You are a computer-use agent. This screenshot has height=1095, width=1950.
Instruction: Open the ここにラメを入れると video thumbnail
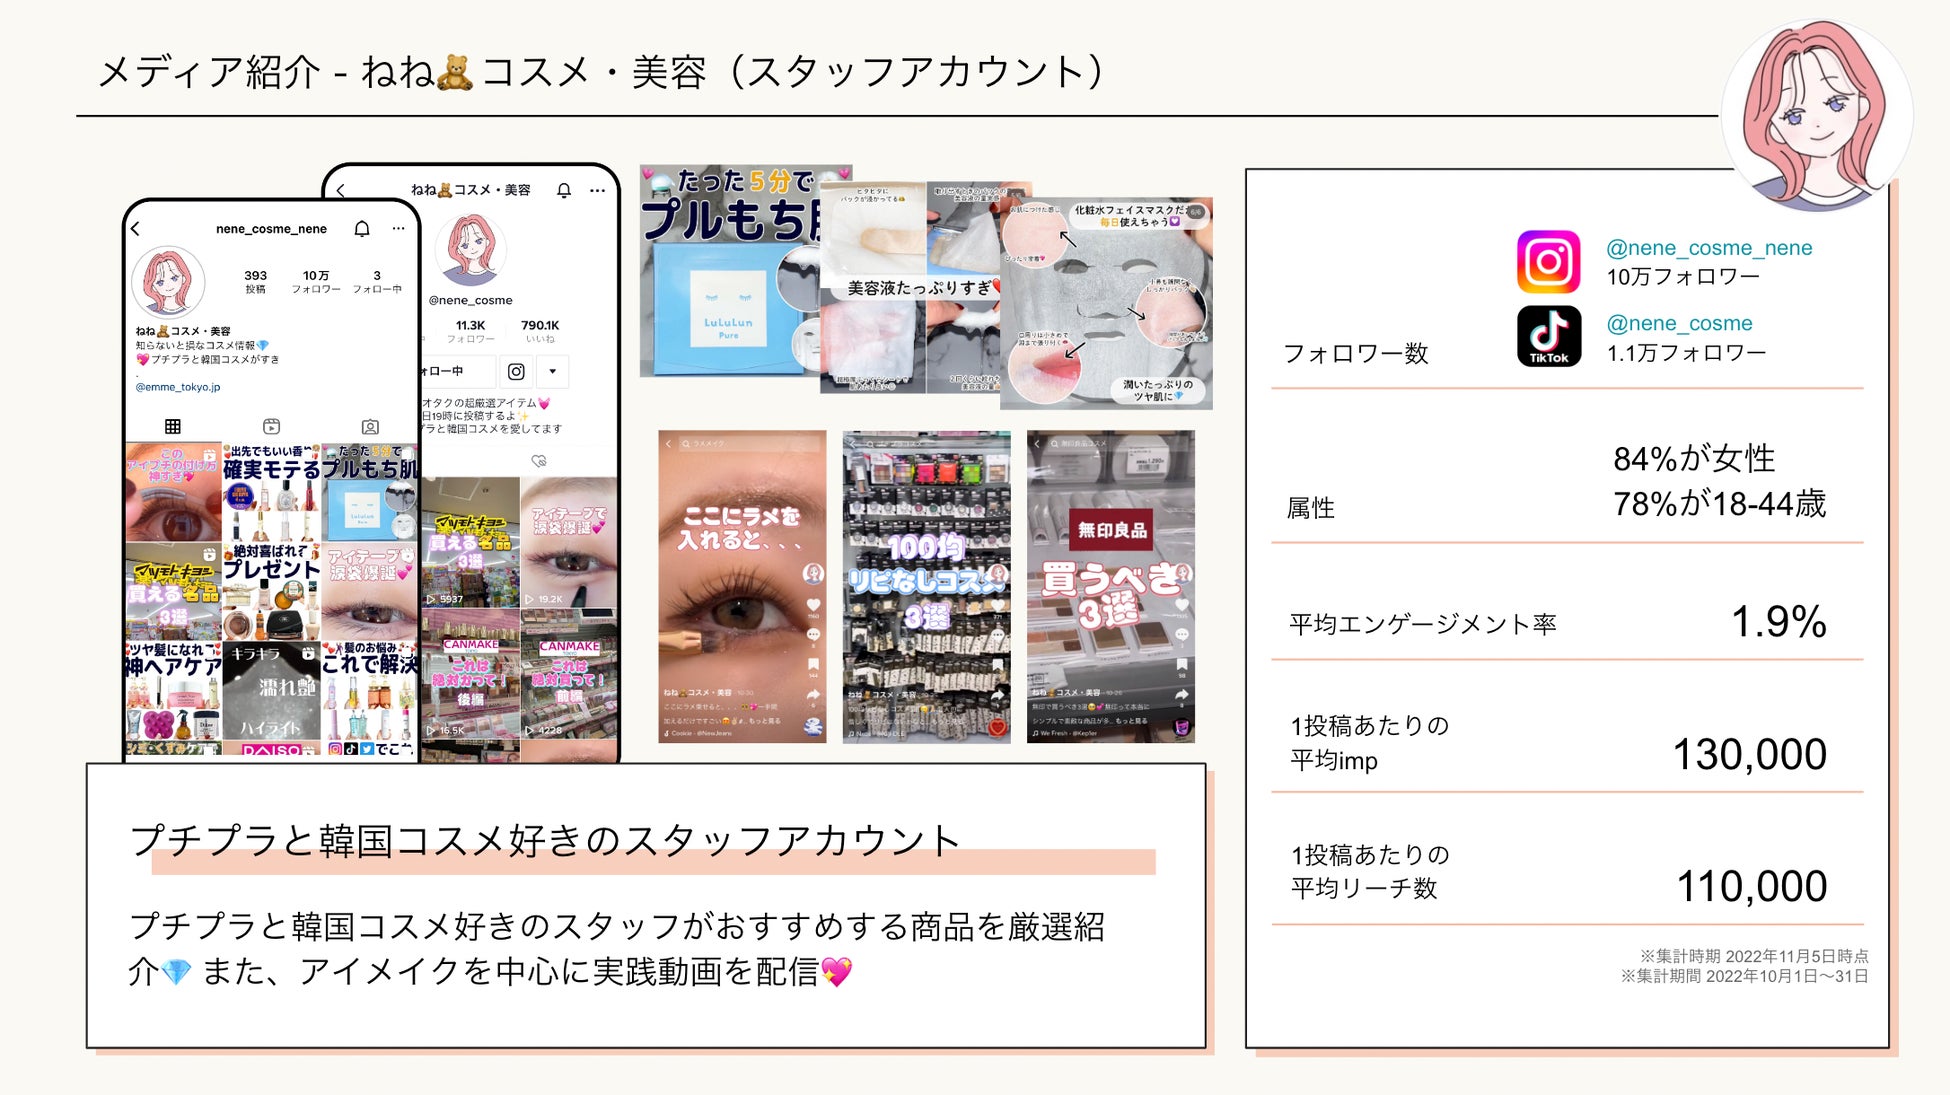[742, 586]
